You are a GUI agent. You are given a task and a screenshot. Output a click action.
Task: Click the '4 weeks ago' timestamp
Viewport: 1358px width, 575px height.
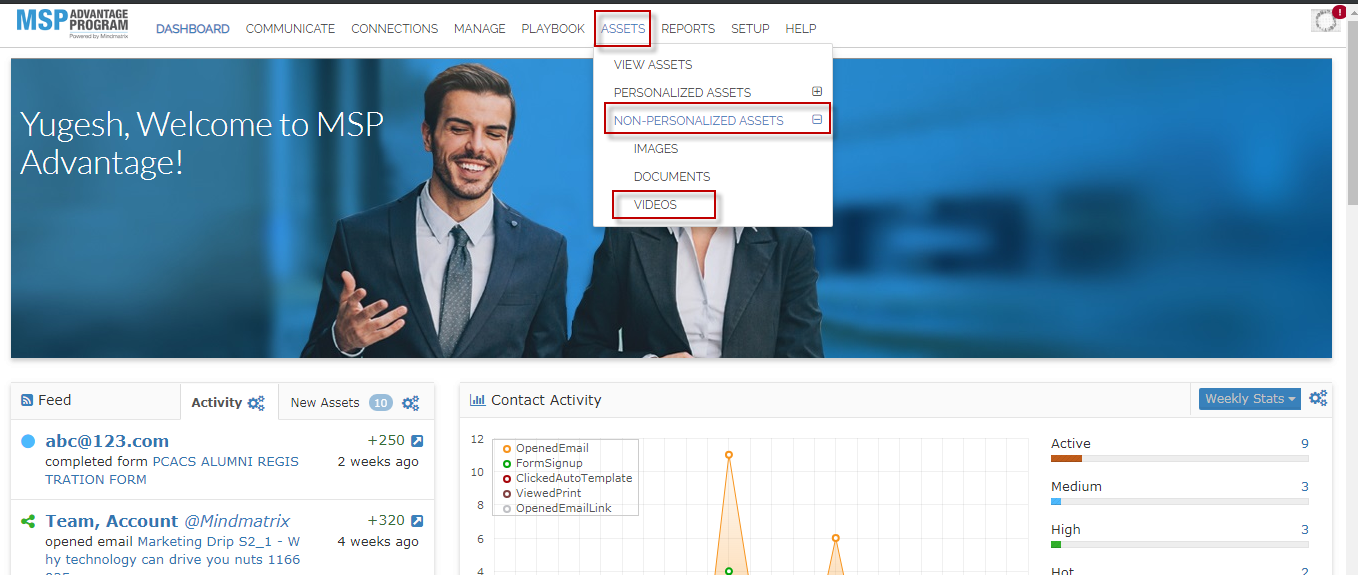pos(378,542)
